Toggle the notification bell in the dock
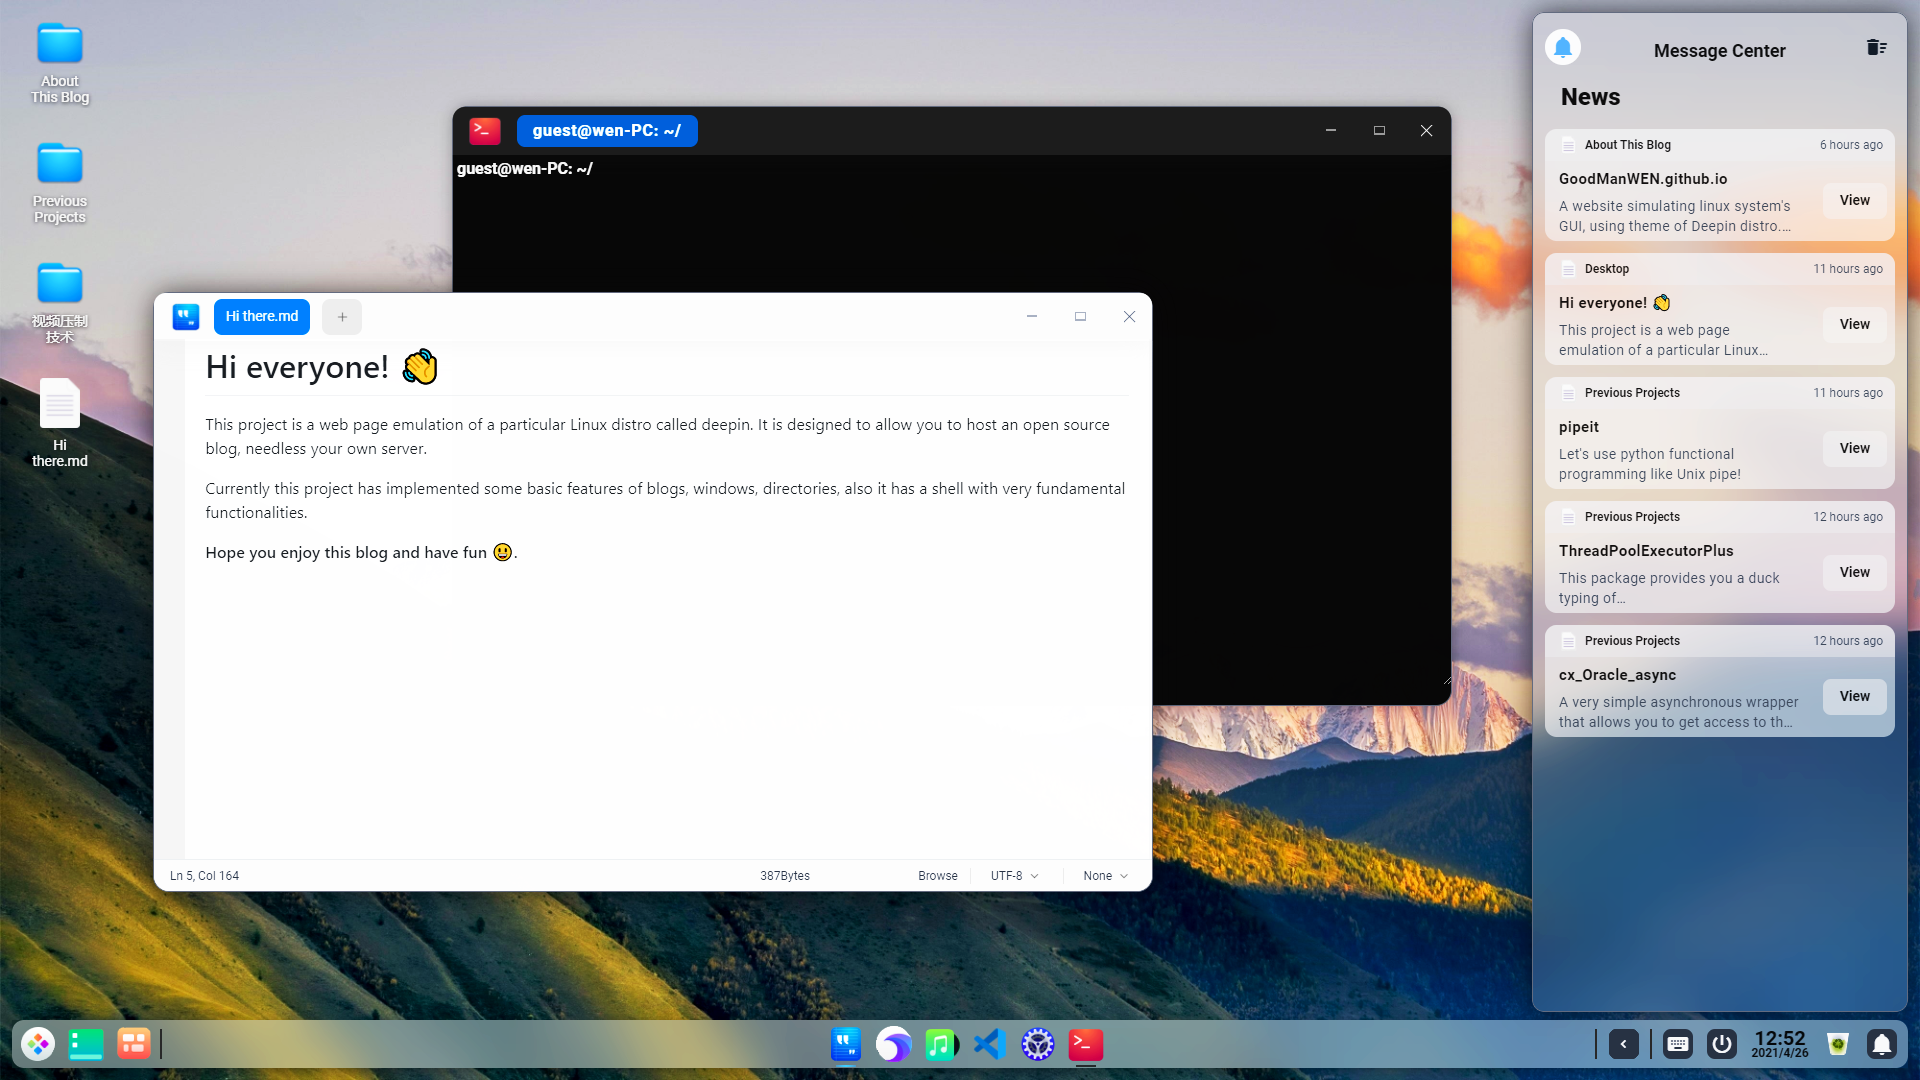 tap(1881, 1044)
